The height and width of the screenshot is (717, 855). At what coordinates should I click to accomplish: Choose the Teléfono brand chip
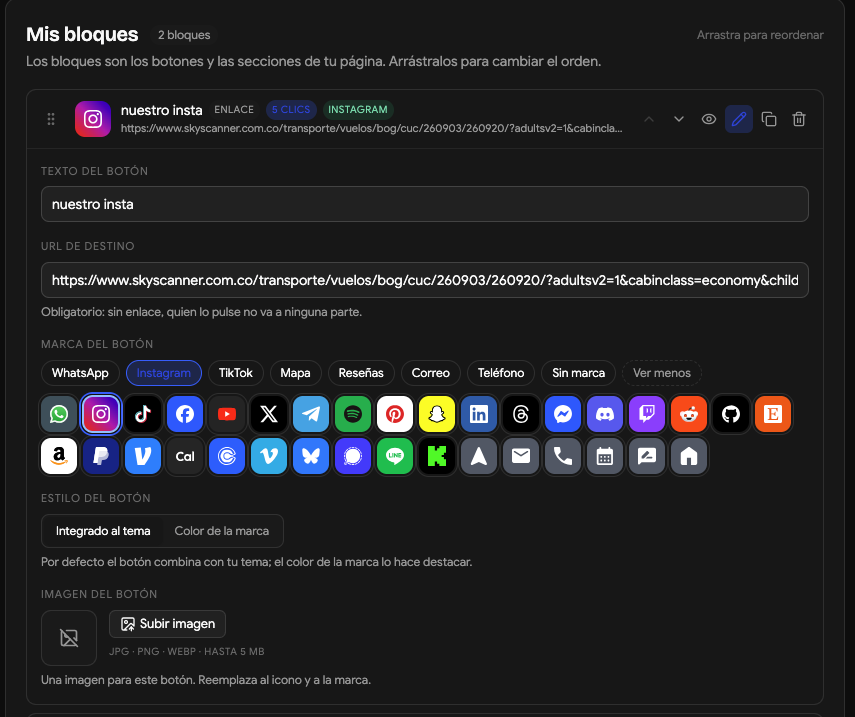pyautogui.click(x=501, y=373)
